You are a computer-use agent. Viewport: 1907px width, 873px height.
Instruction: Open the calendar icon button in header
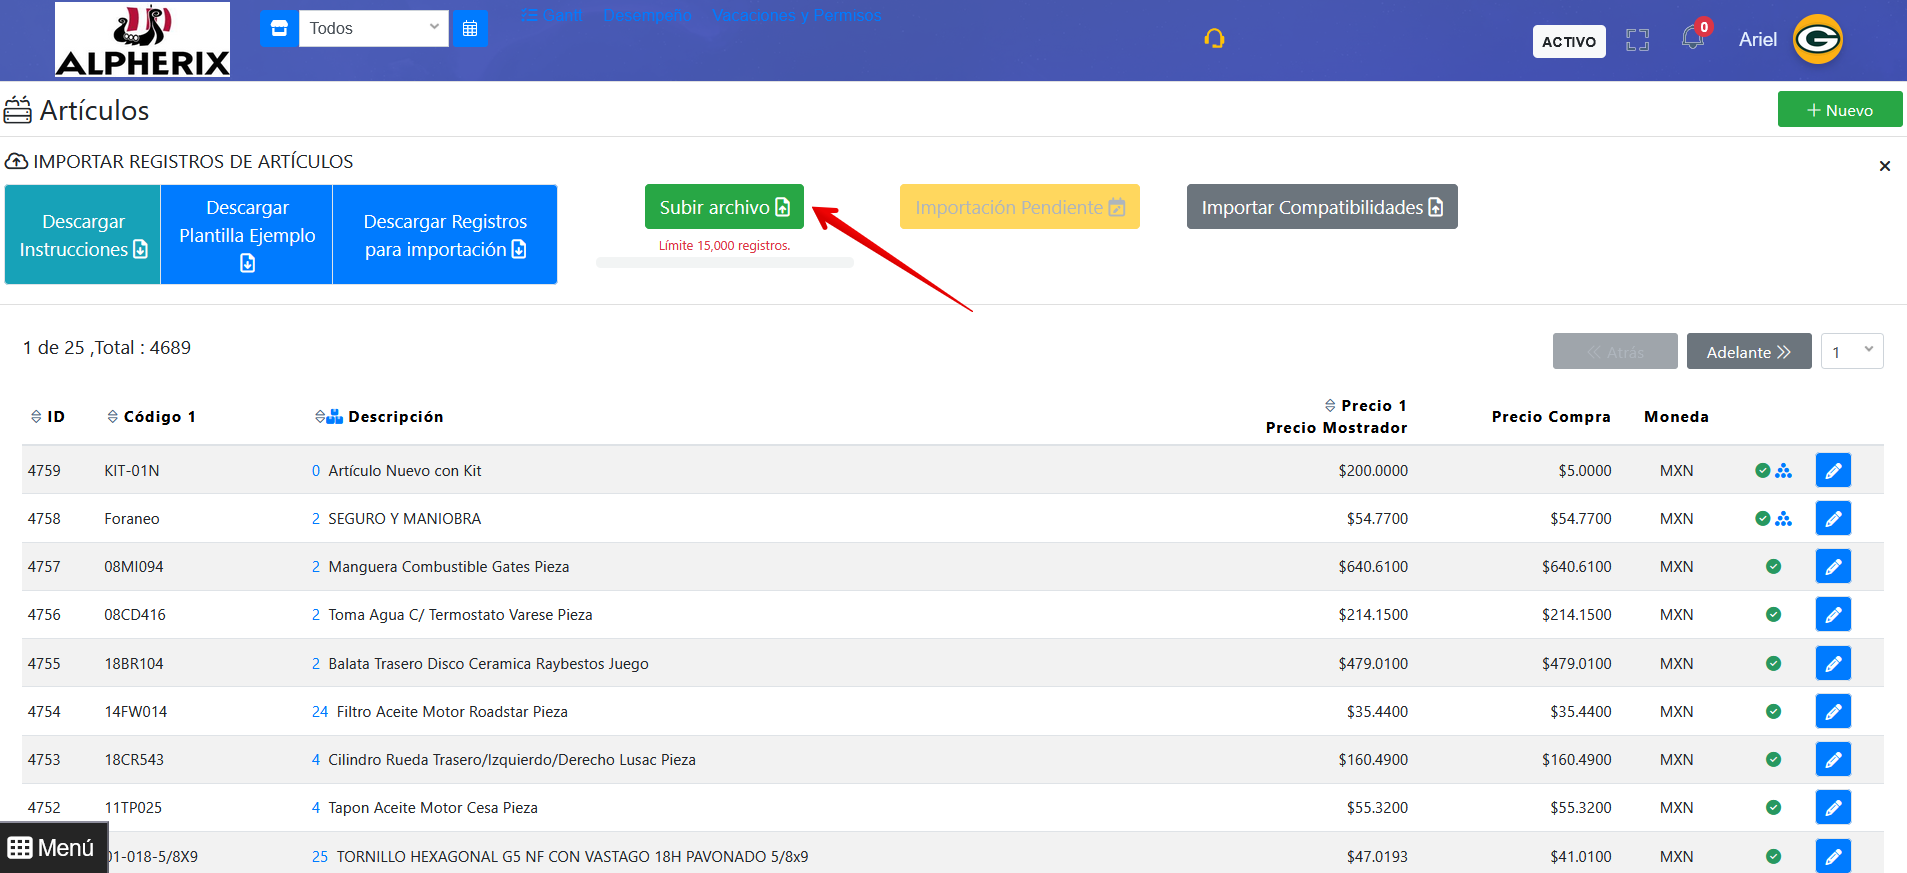[x=470, y=28]
